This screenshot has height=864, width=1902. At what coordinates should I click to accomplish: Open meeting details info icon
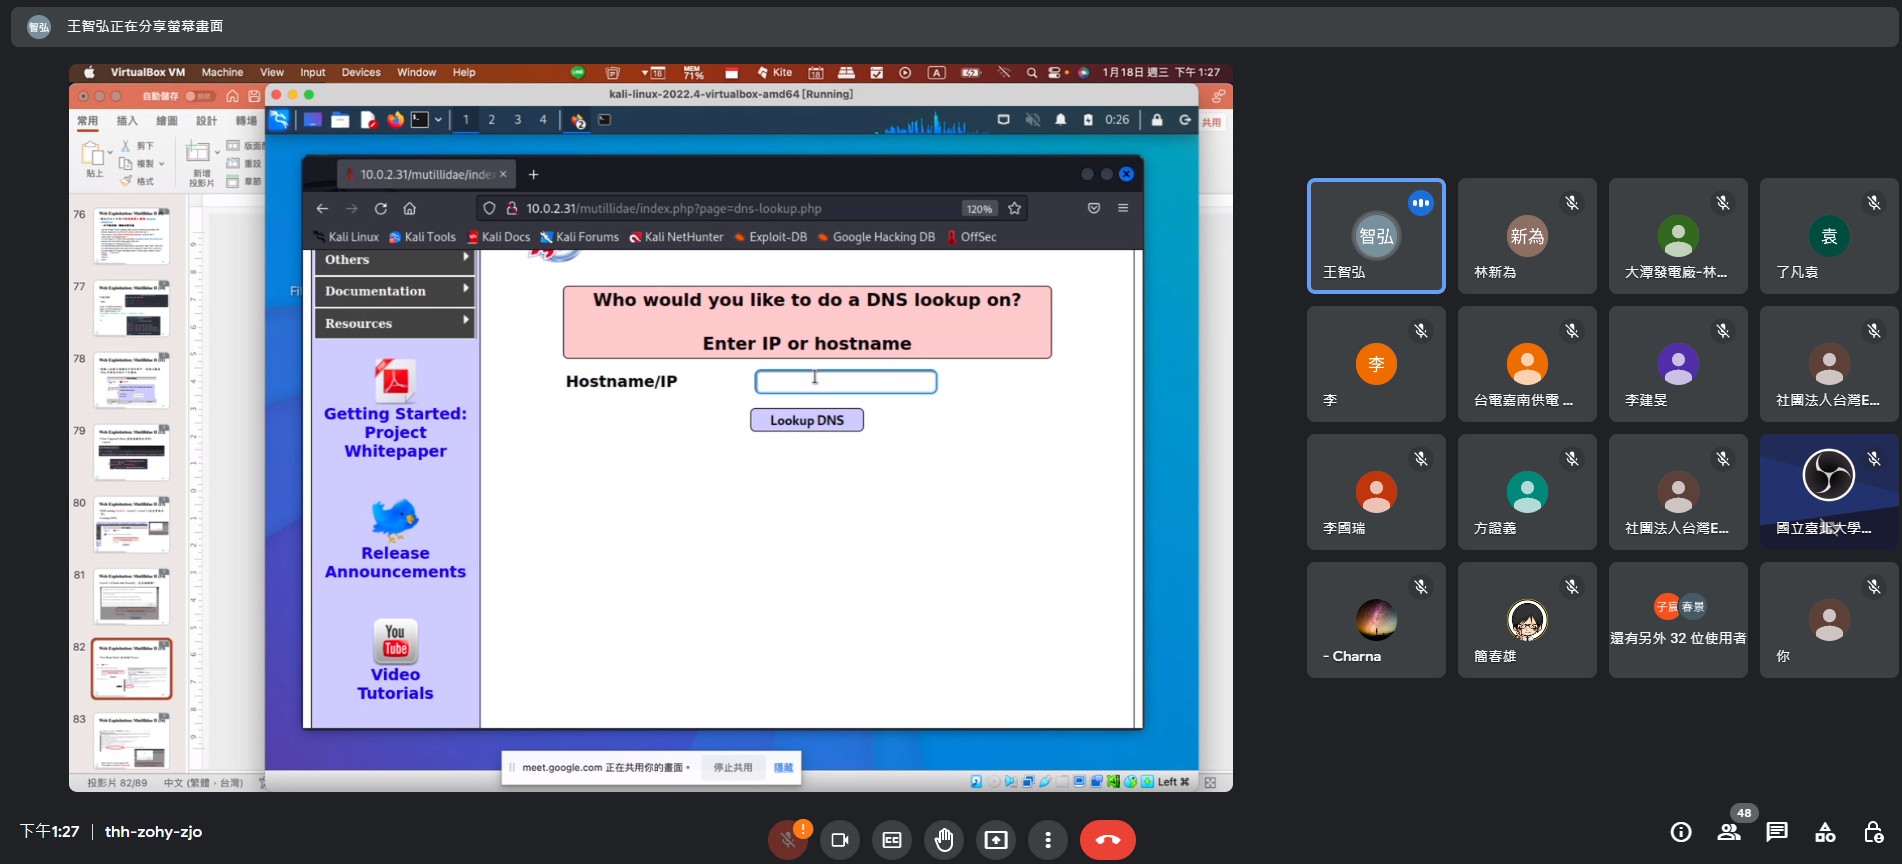pyautogui.click(x=1681, y=832)
